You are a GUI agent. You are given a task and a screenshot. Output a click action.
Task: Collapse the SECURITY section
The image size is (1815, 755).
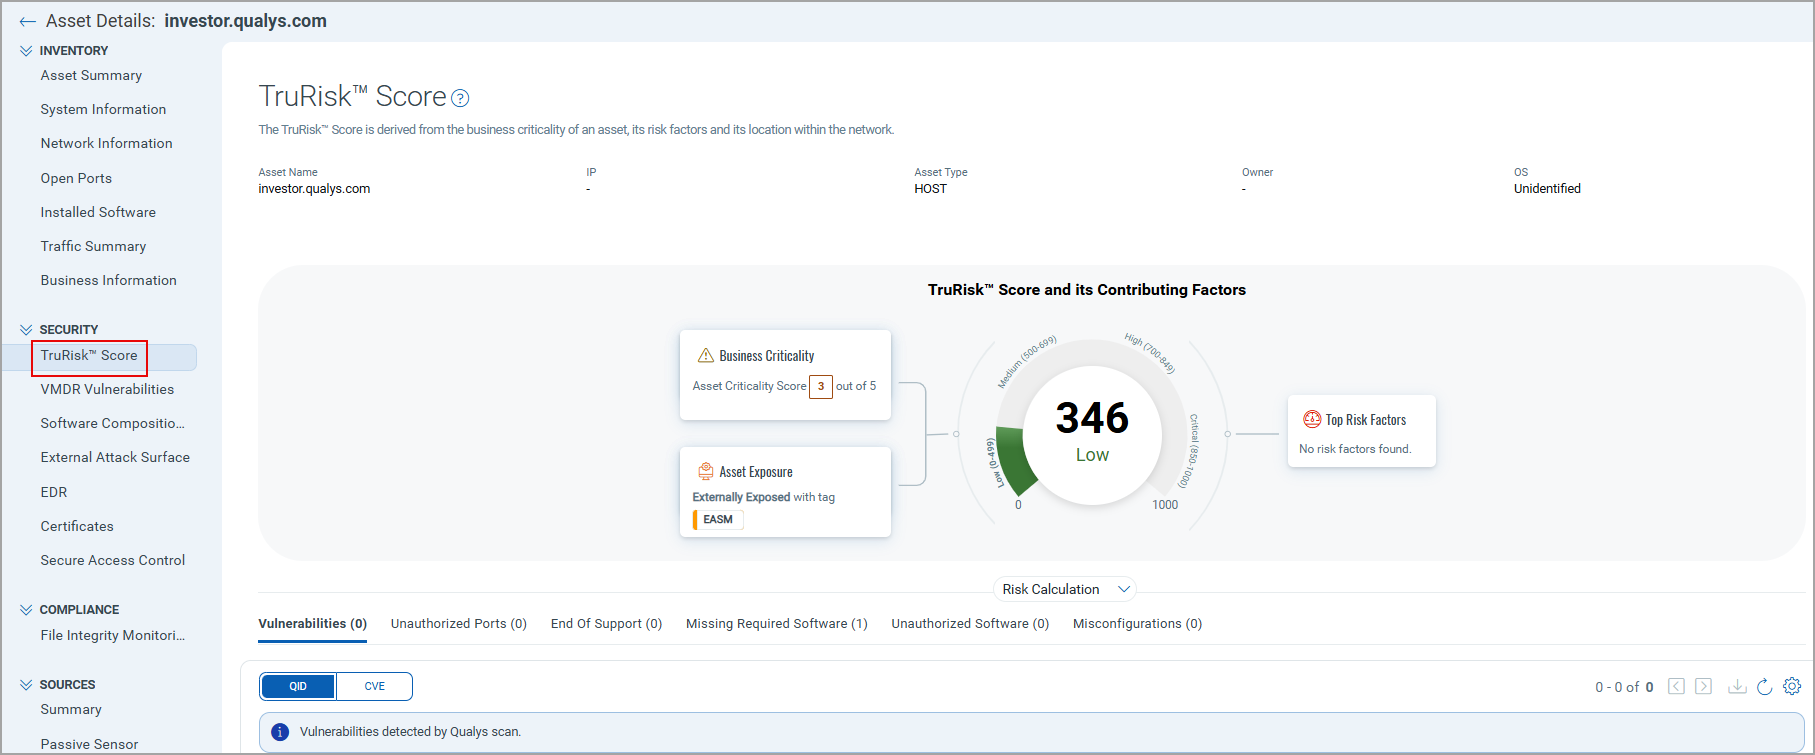pos(26,329)
